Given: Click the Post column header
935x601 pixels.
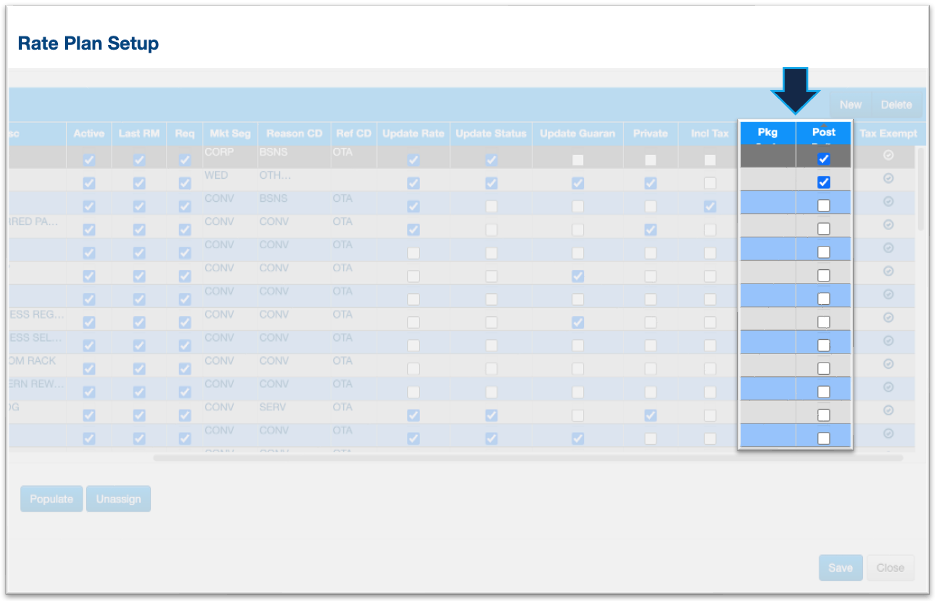Looking at the screenshot, I should tap(823, 133).
